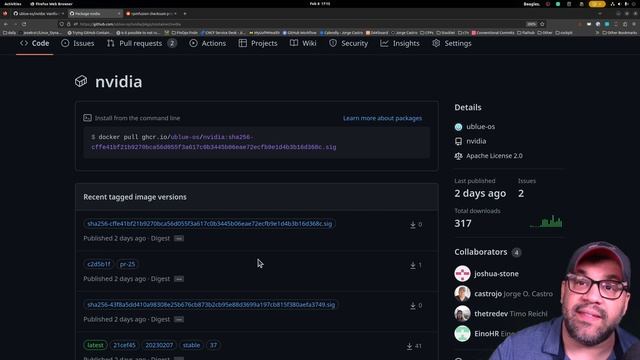Click thetredev's avatar

pos(462,313)
